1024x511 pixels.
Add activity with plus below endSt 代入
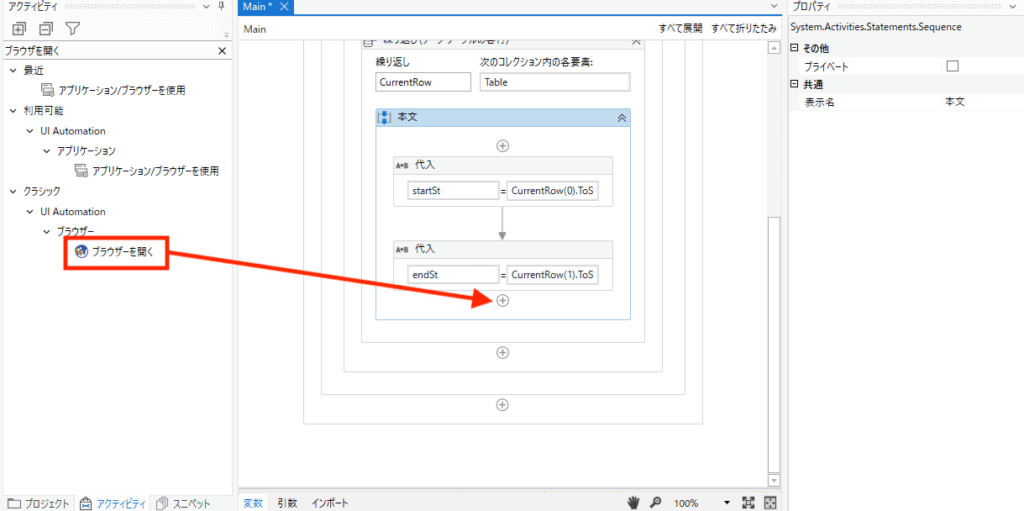[x=503, y=301]
